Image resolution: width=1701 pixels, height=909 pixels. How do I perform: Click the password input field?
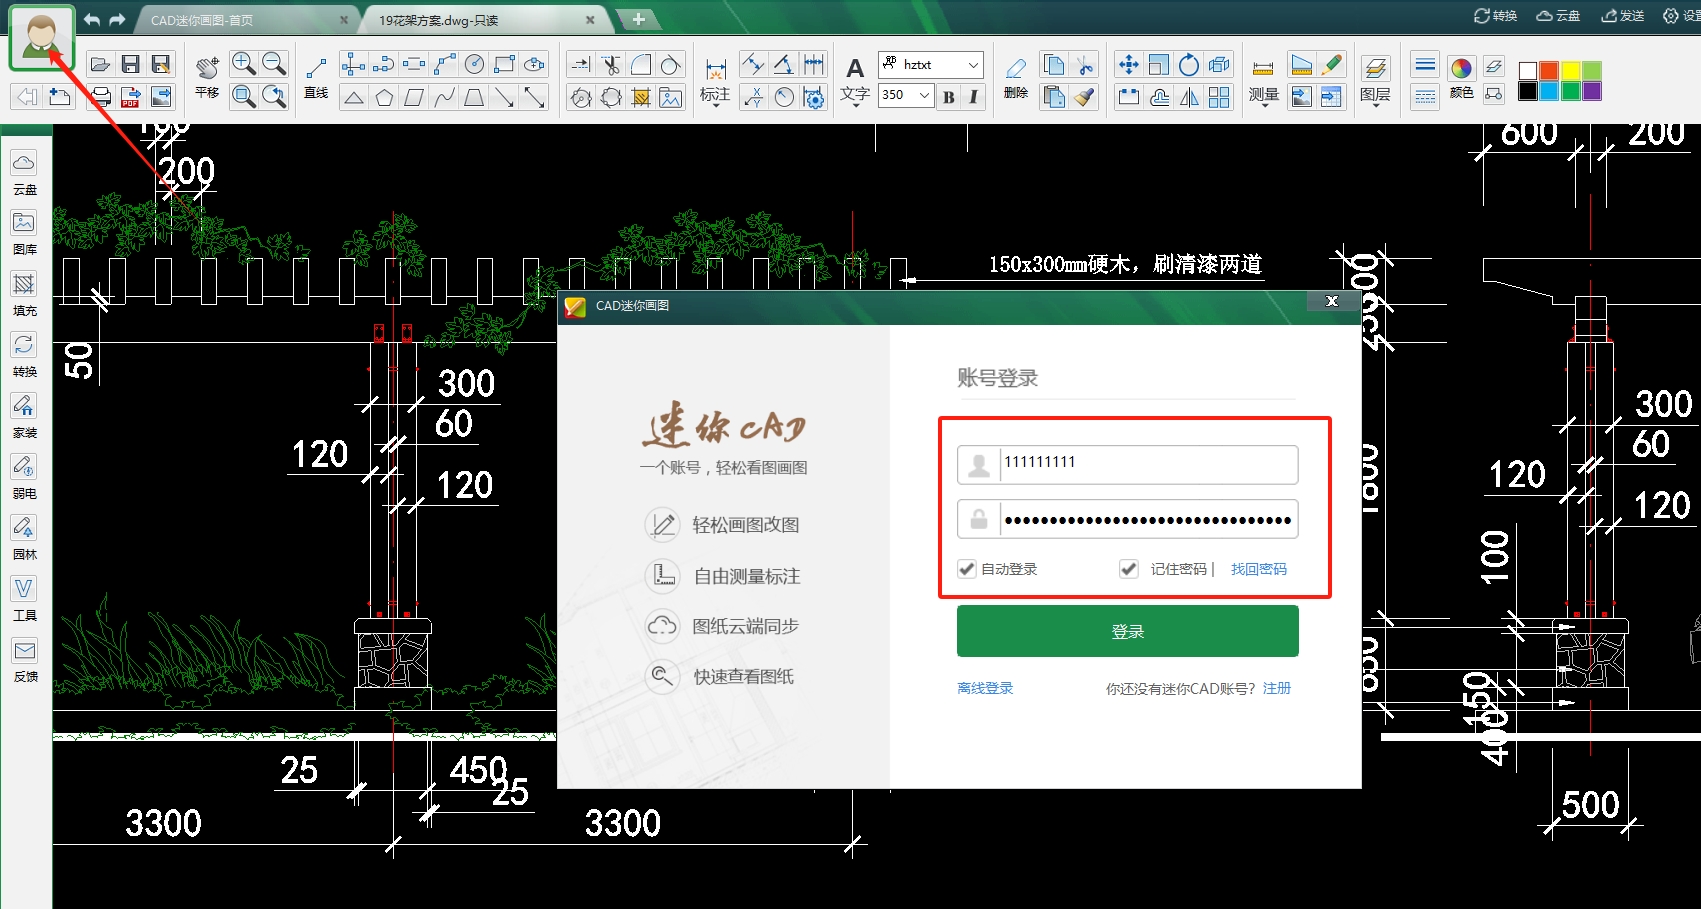[1128, 519]
